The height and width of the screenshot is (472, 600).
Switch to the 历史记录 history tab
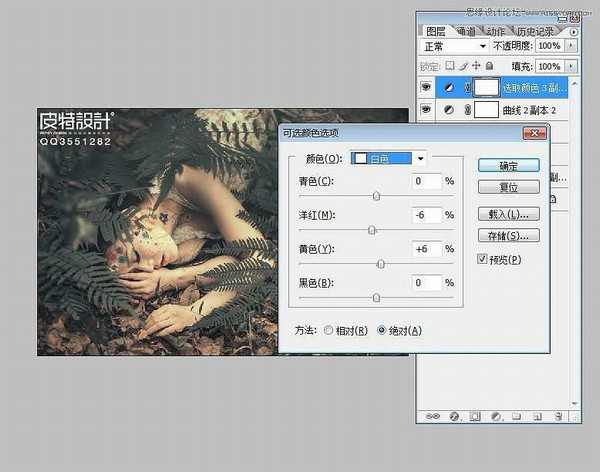click(539, 30)
